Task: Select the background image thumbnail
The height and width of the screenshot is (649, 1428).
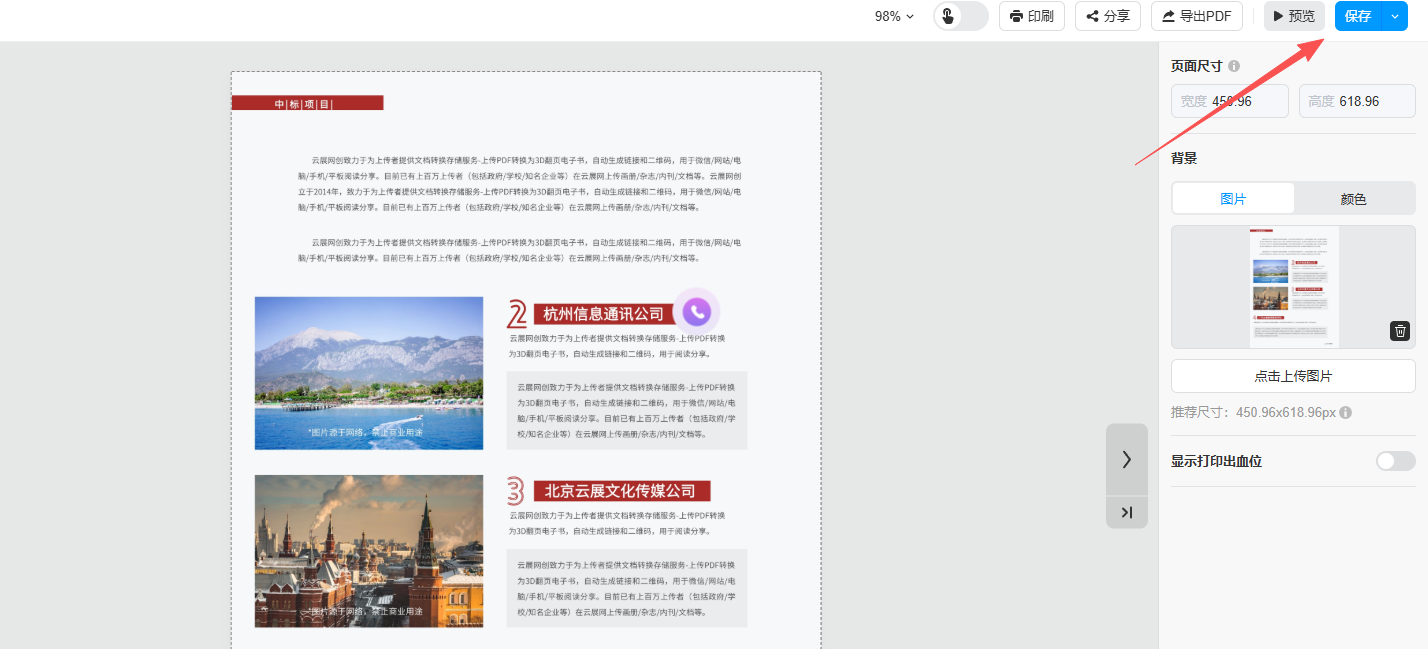Action: 1293,287
